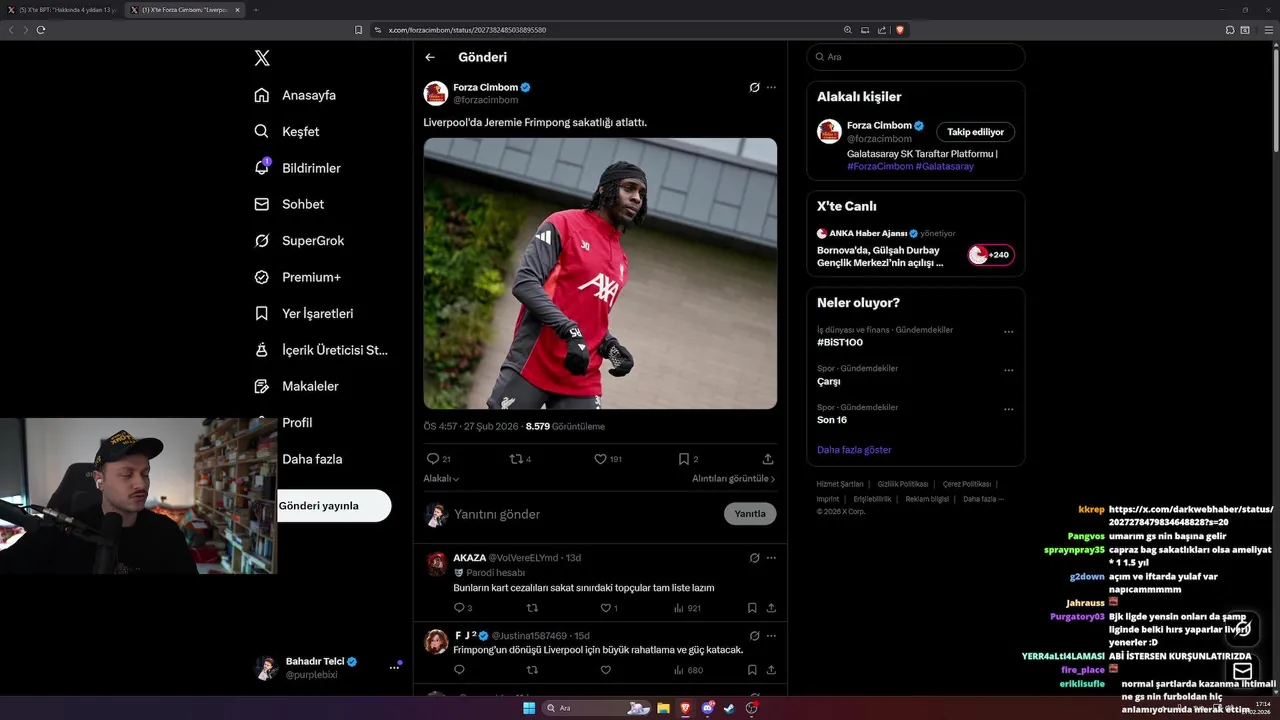The height and width of the screenshot is (720, 1280).
Task: Open Premium+ in the sidebar
Action: click(x=297, y=277)
